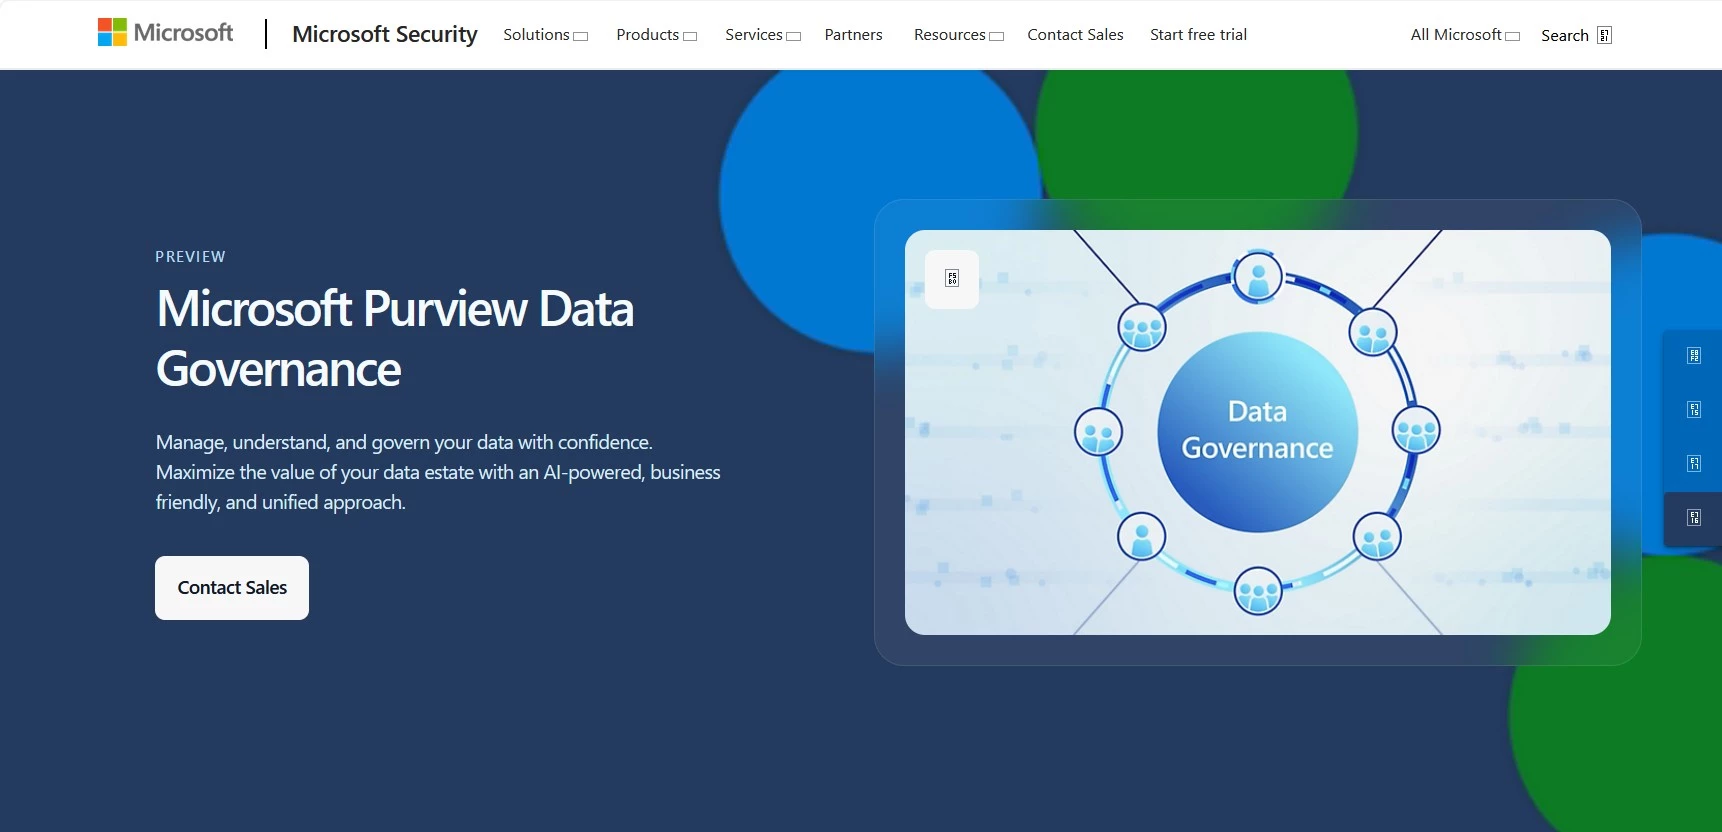Play the Data Governance video via its corner button
Screen dimensions: 1722x832
click(x=952, y=279)
